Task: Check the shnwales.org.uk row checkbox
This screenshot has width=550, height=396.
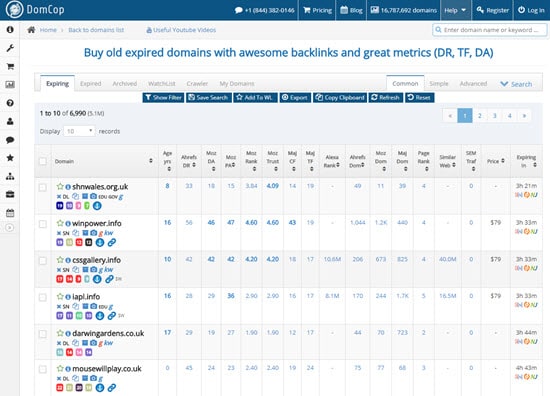Action: (x=43, y=187)
